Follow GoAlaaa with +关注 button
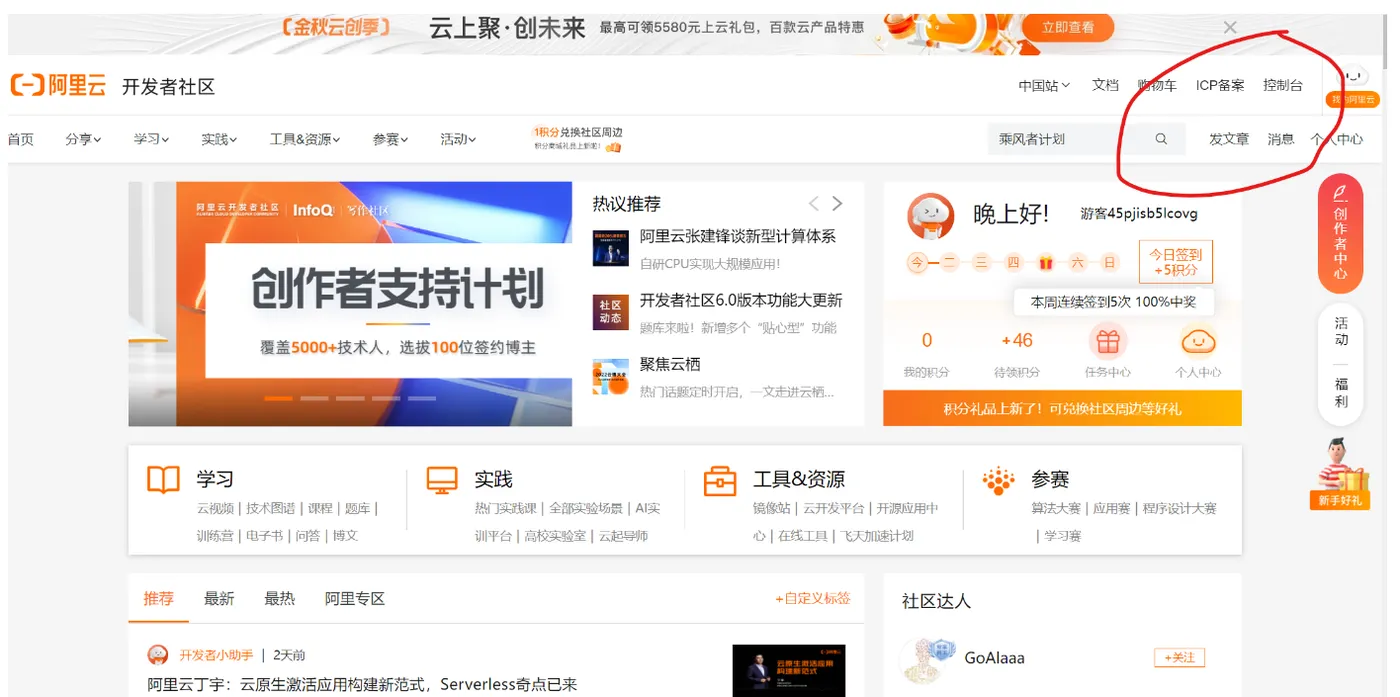1400x697 pixels. pos(1179,657)
